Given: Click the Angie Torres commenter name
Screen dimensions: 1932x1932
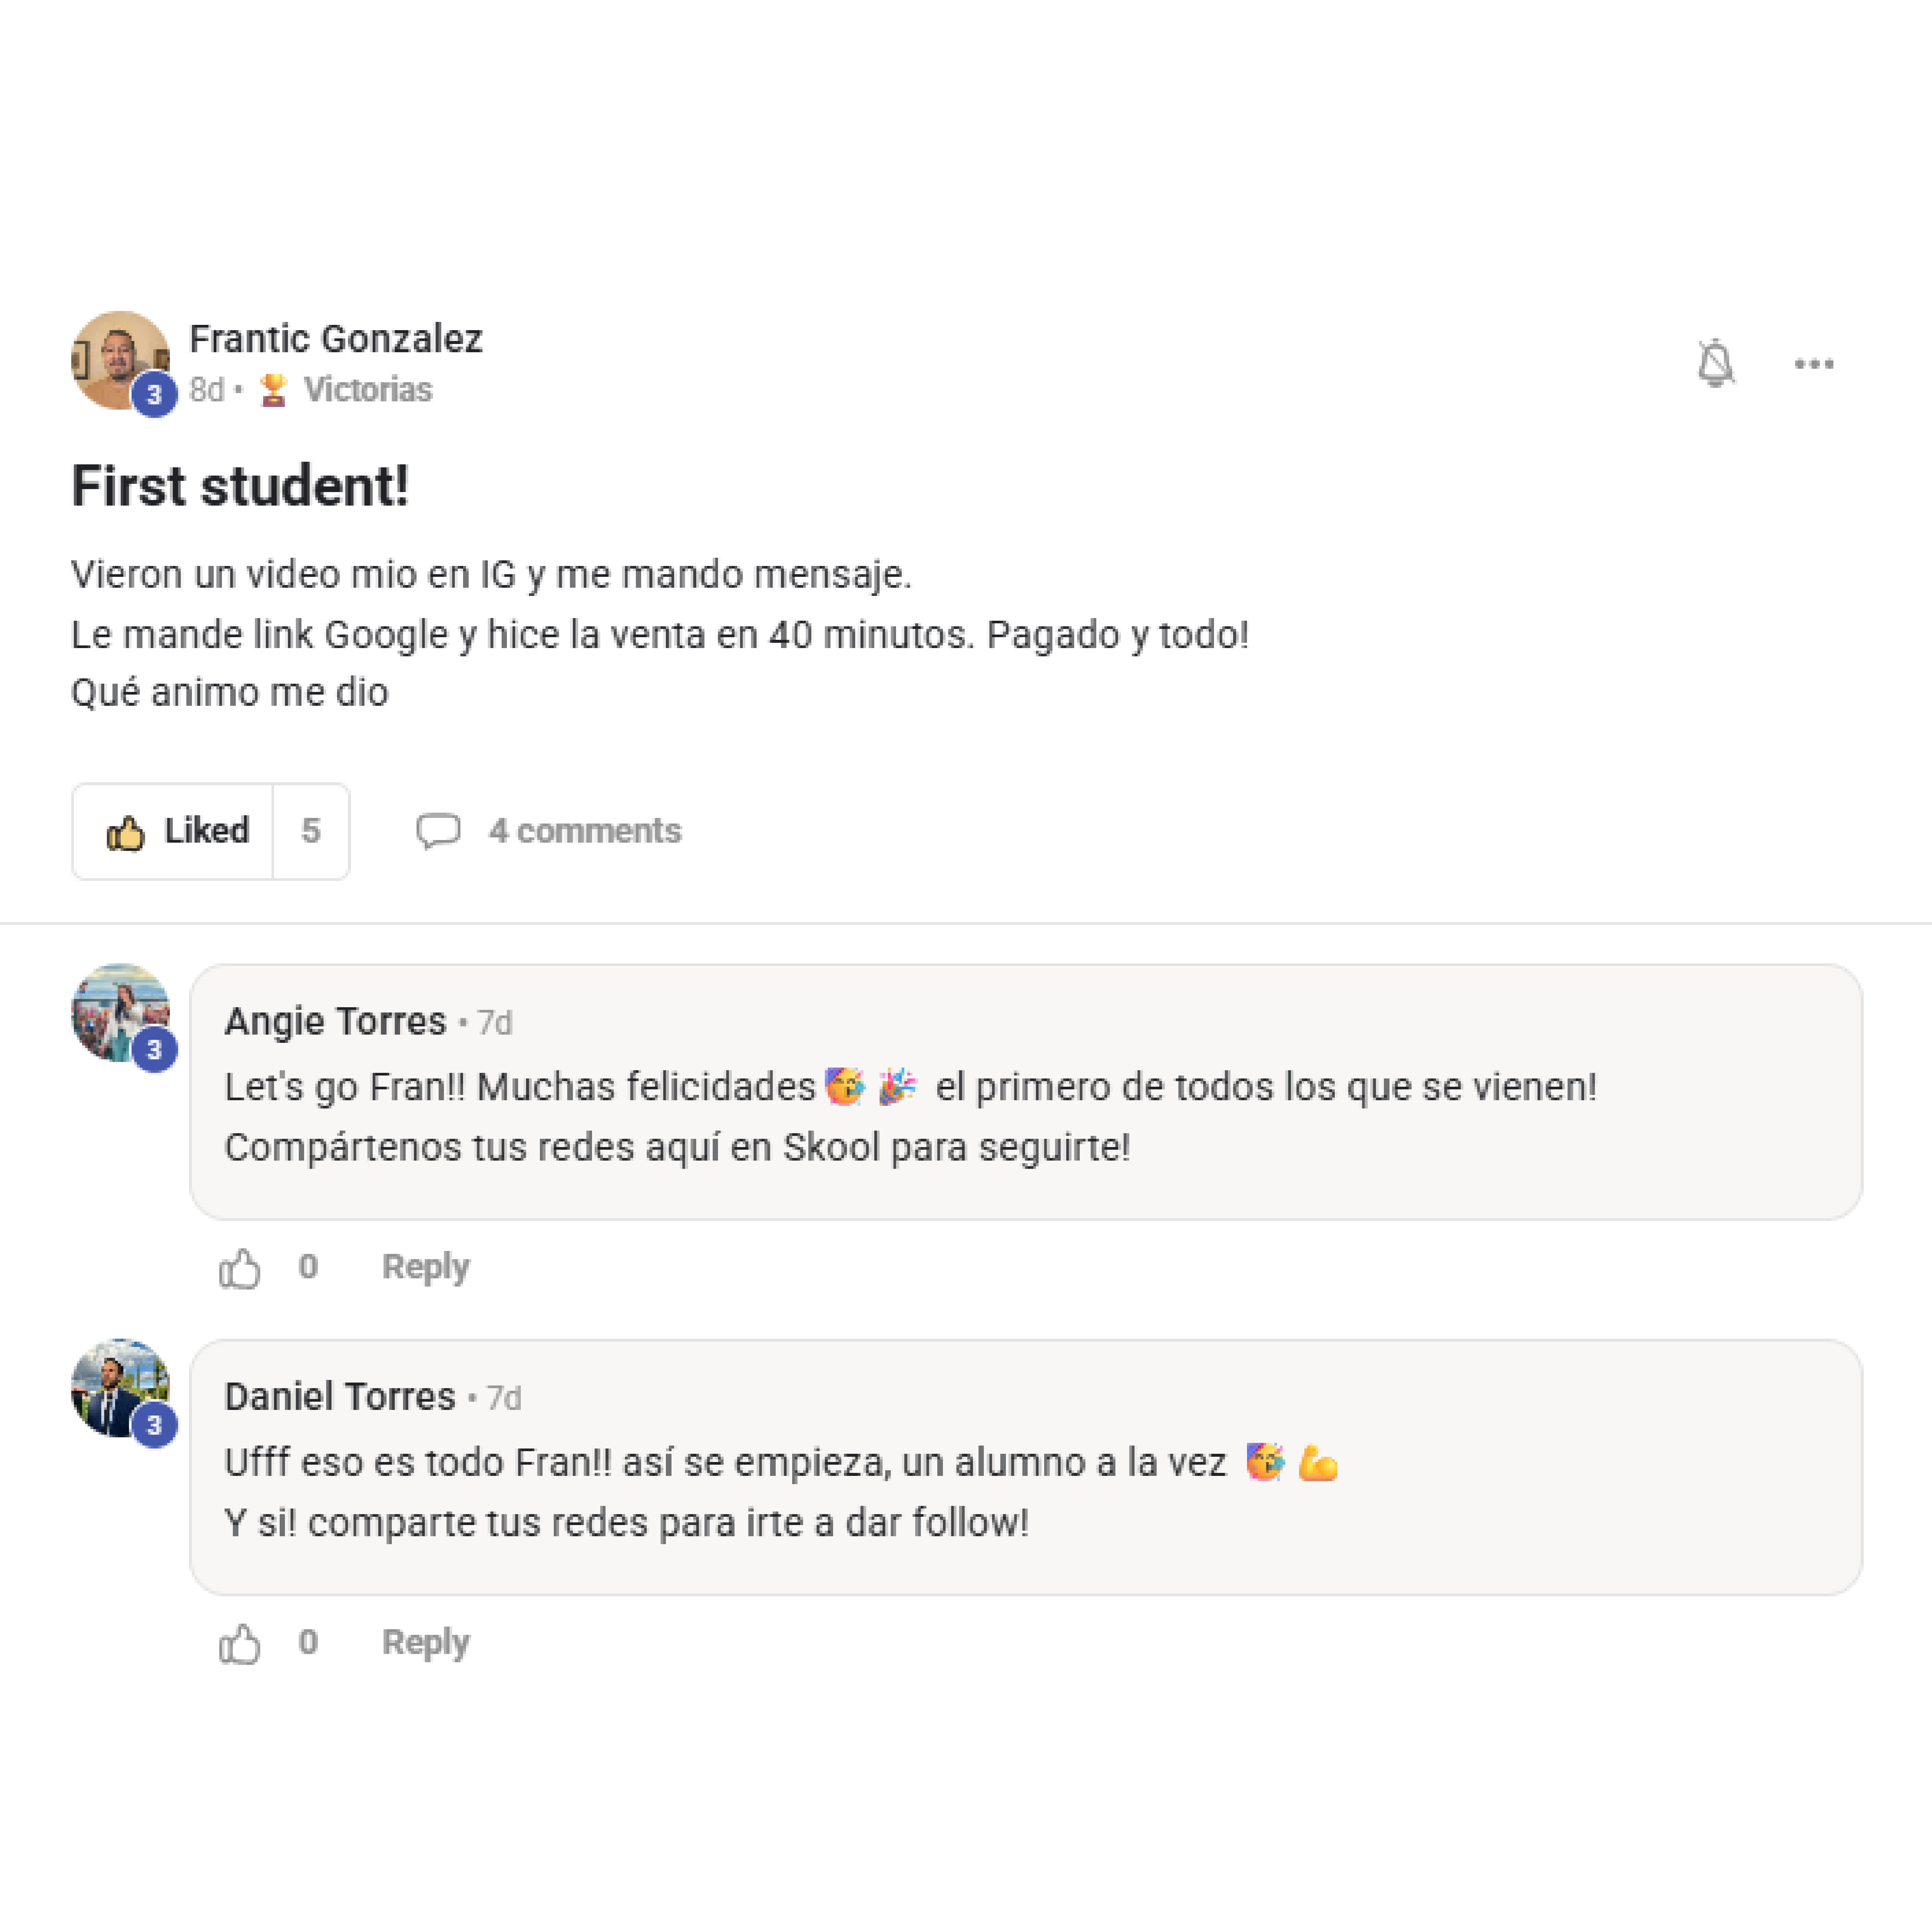Looking at the screenshot, I should pyautogui.click(x=335, y=1021).
